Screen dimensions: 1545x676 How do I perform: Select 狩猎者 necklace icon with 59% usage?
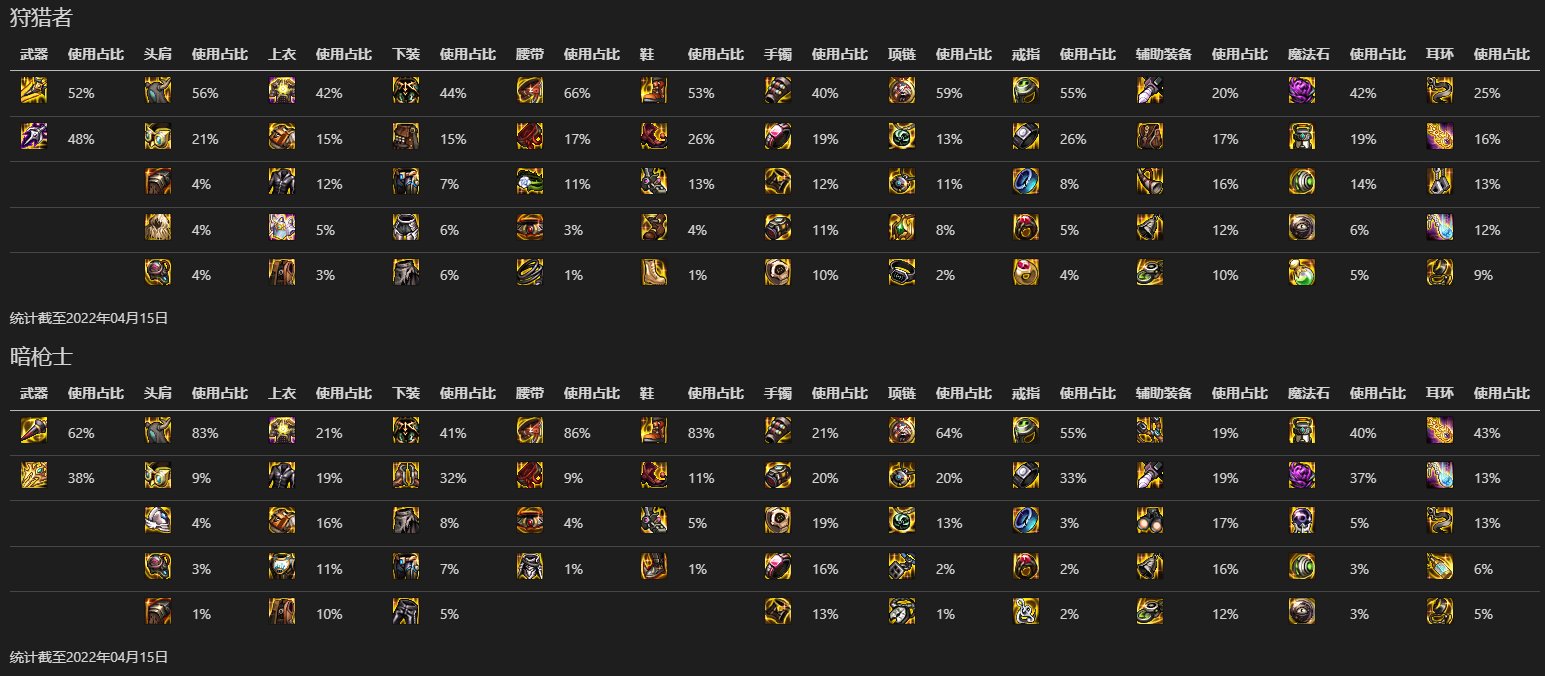coord(902,91)
